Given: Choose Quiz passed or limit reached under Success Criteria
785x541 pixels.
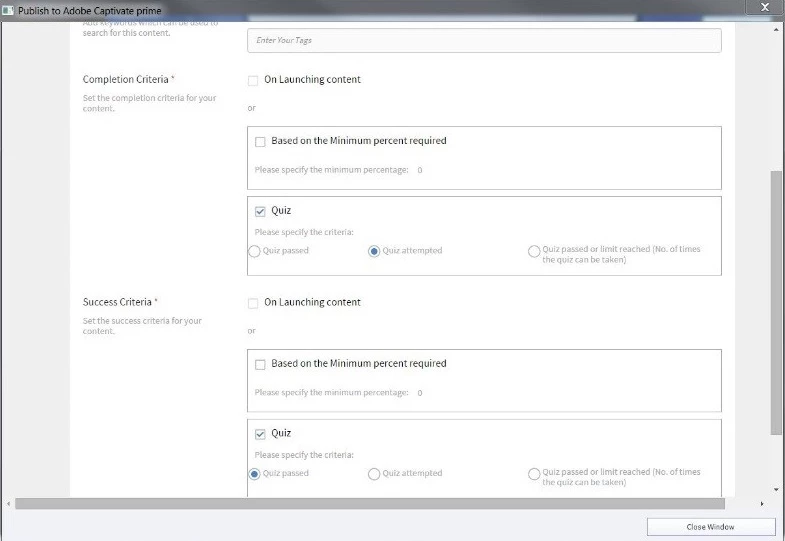Looking at the screenshot, I should (534, 473).
